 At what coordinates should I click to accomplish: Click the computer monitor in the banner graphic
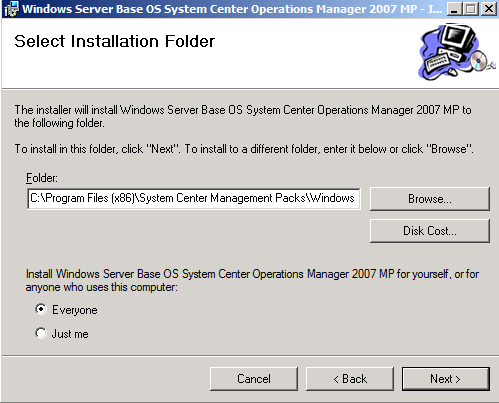point(456,37)
